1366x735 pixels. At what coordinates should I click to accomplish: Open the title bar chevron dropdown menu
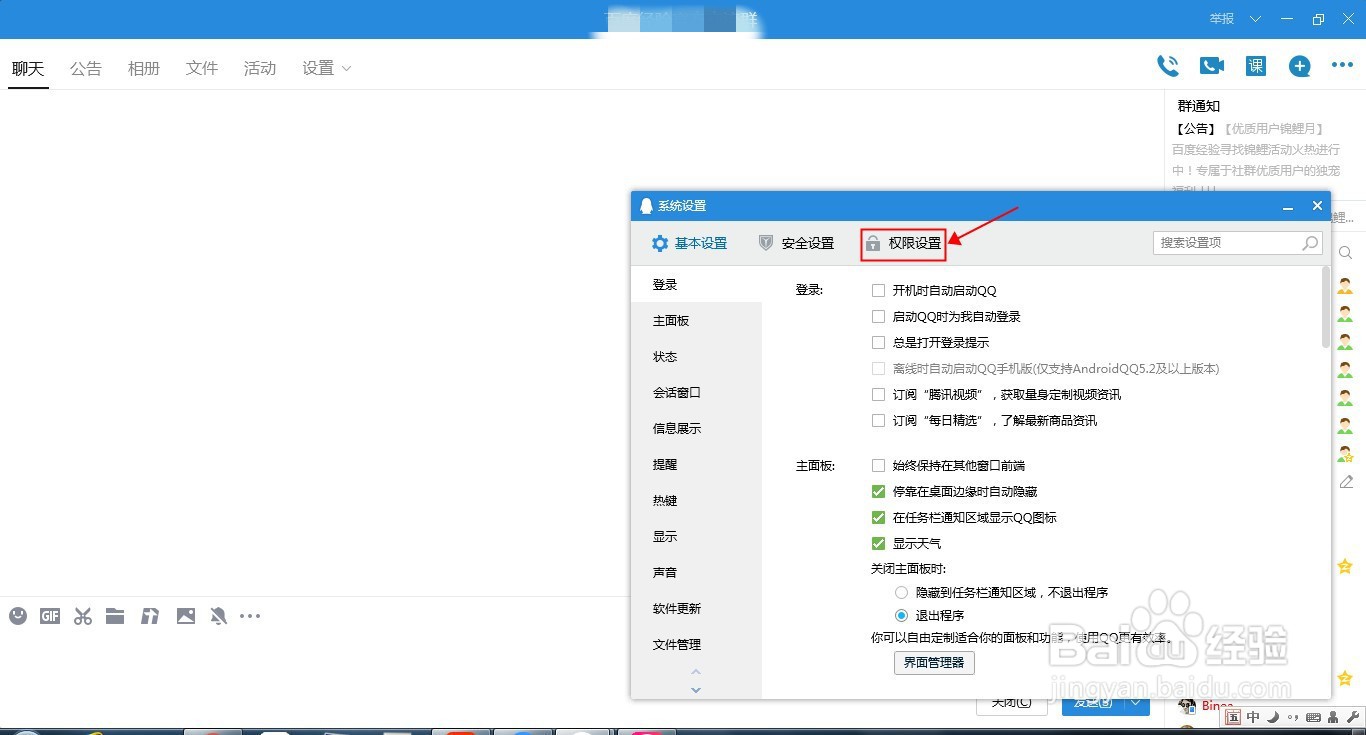(x=1255, y=19)
